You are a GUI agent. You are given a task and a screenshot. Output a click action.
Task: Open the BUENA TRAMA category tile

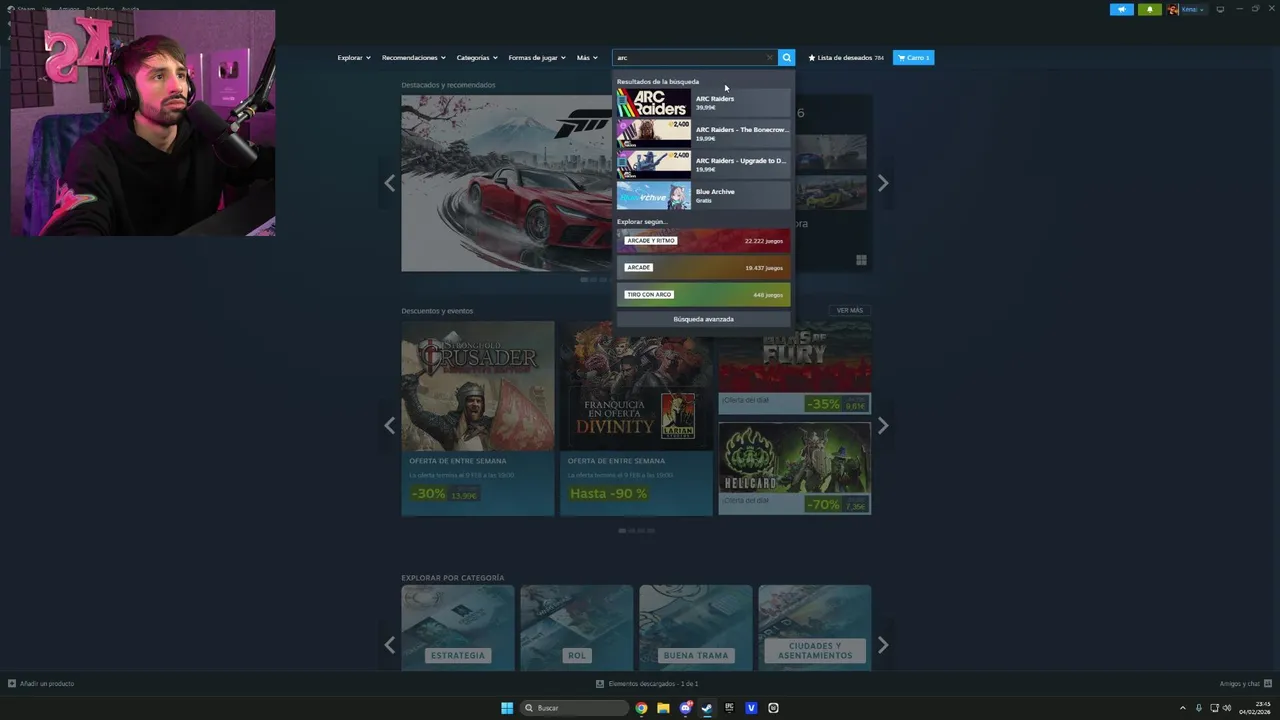tap(696, 628)
